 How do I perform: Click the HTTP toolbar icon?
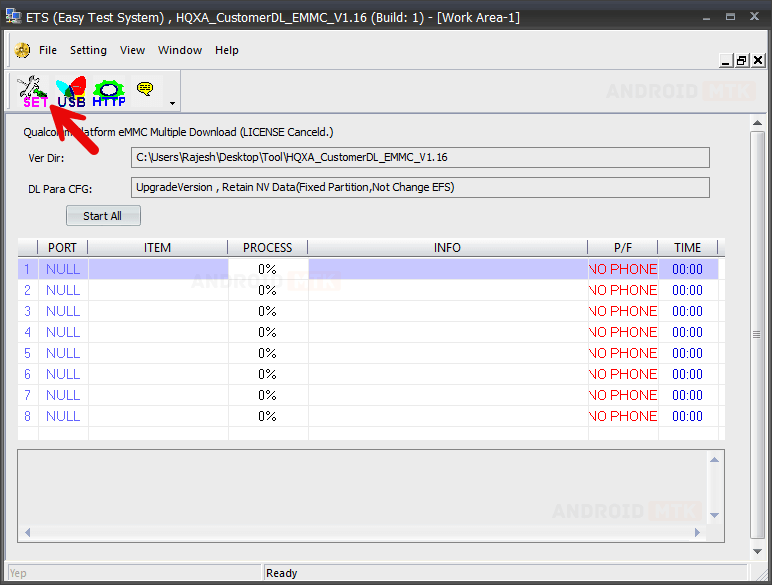pyautogui.click(x=109, y=91)
